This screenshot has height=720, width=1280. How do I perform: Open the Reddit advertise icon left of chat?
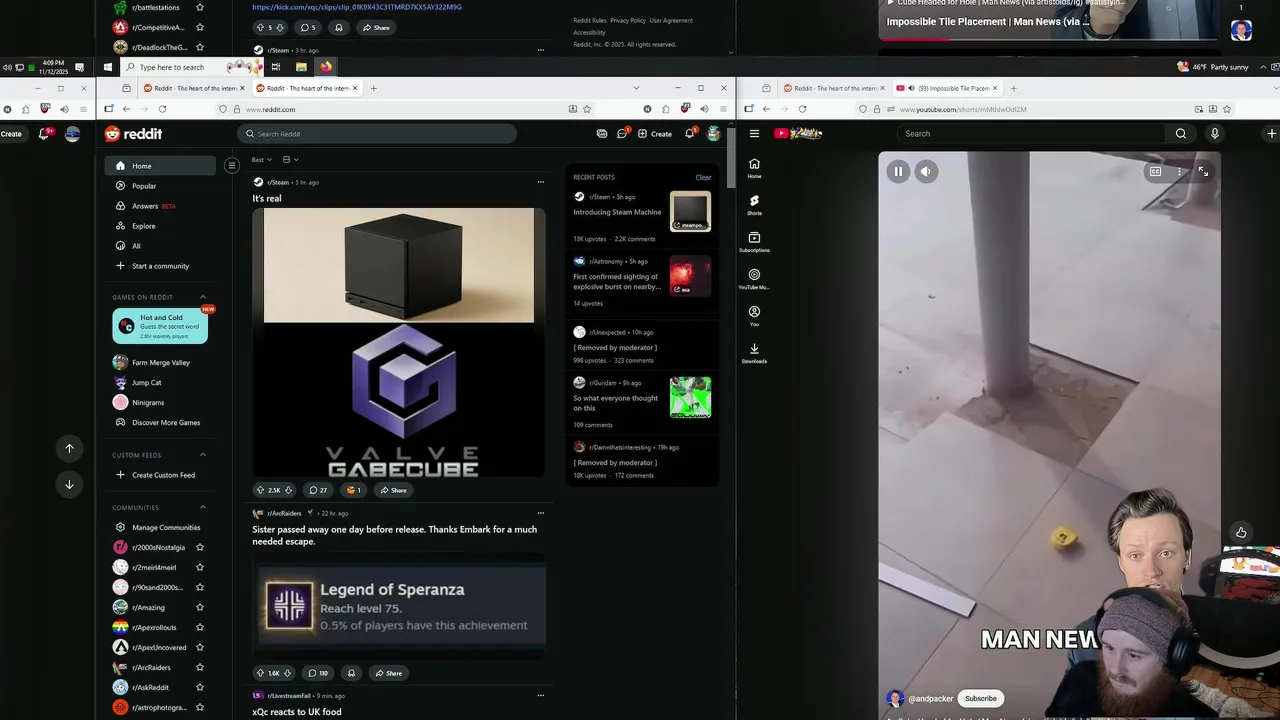pyautogui.click(x=601, y=133)
